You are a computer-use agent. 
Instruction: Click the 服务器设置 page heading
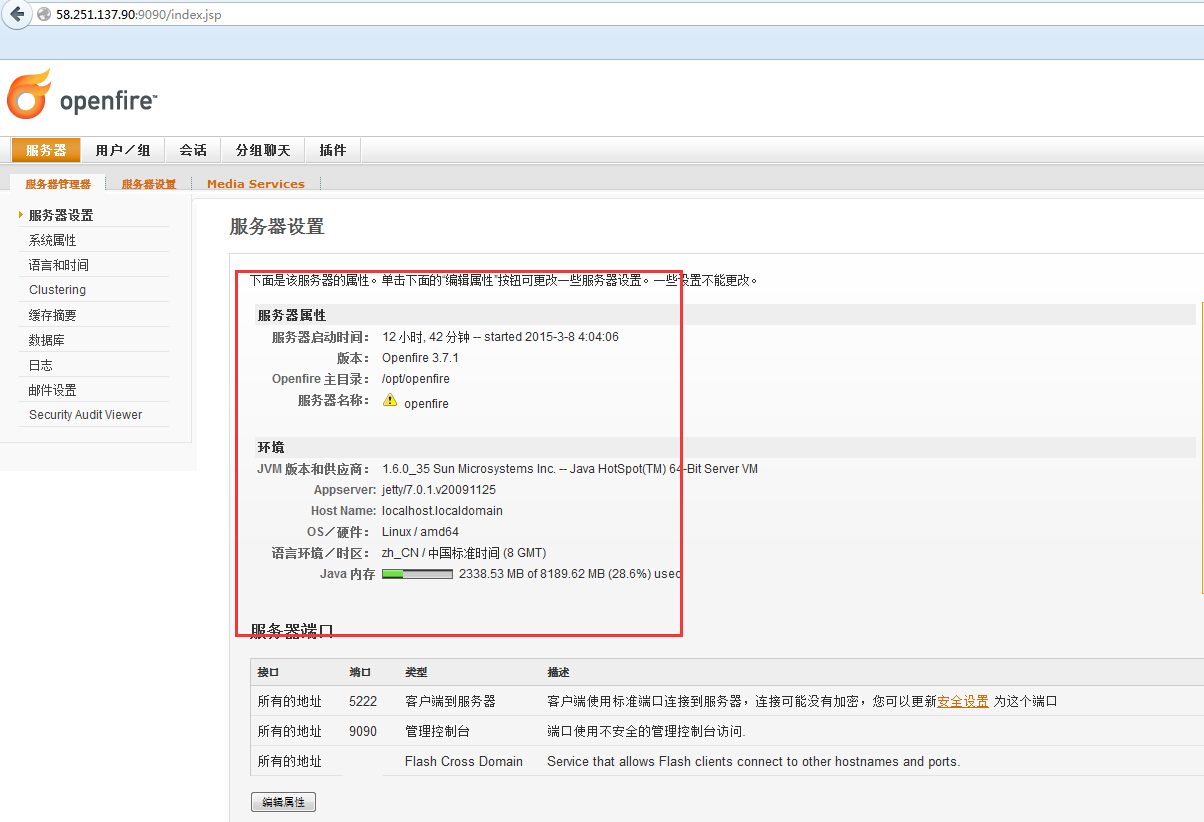277,227
